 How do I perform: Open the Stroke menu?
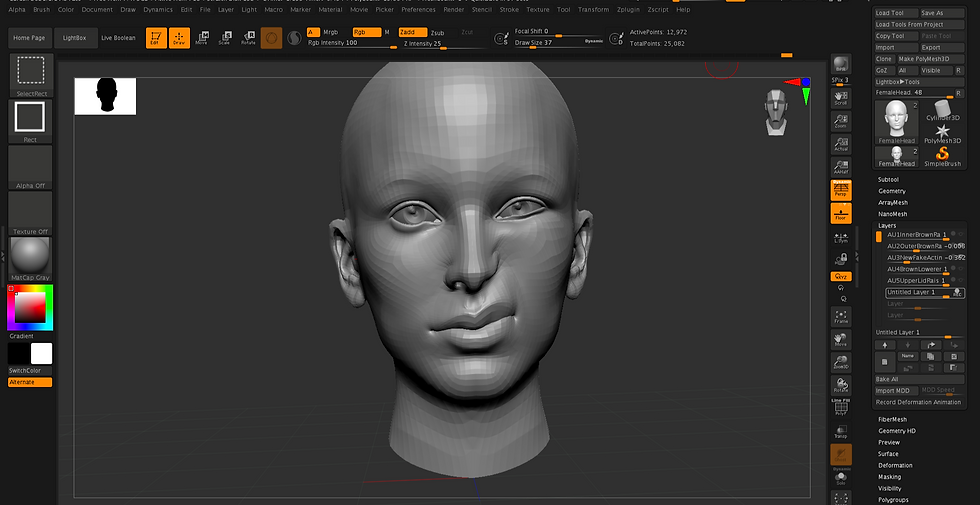(509, 9)
